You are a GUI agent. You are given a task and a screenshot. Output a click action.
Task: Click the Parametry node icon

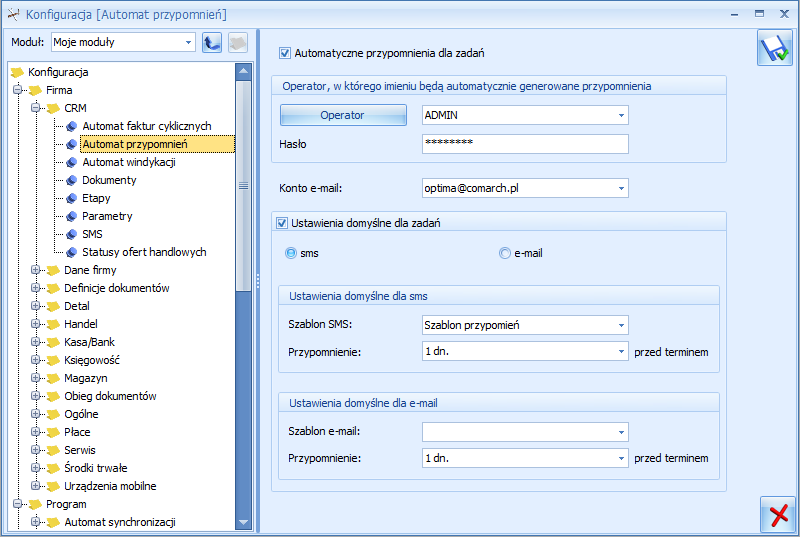pyautogui.click(x=71, y=216)
